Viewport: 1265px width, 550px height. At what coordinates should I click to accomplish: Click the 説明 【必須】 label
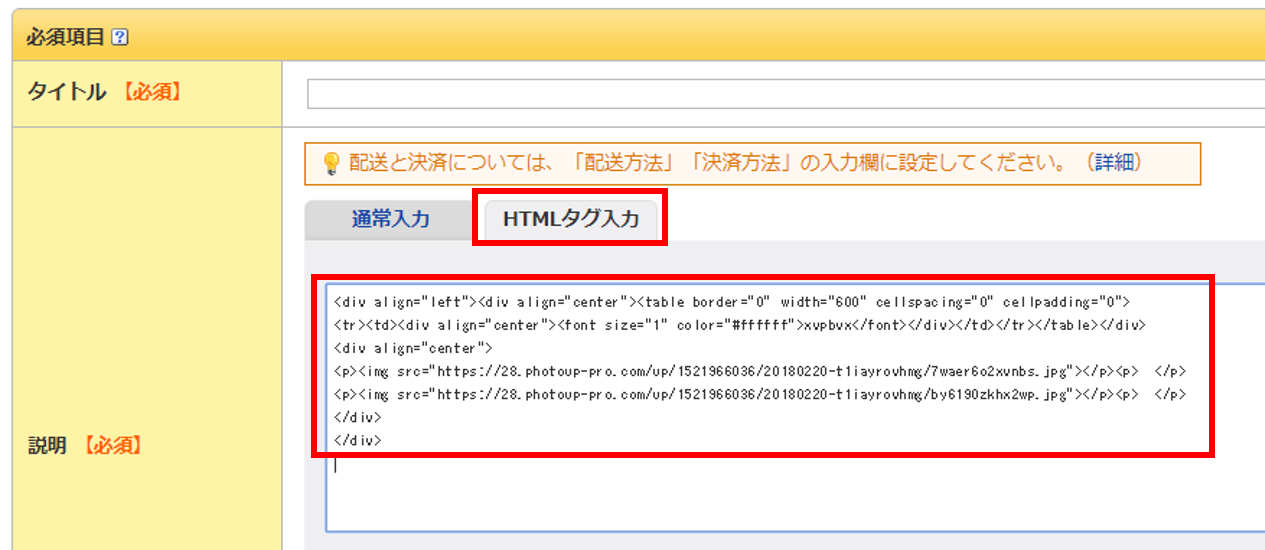(x=85, y=445)
